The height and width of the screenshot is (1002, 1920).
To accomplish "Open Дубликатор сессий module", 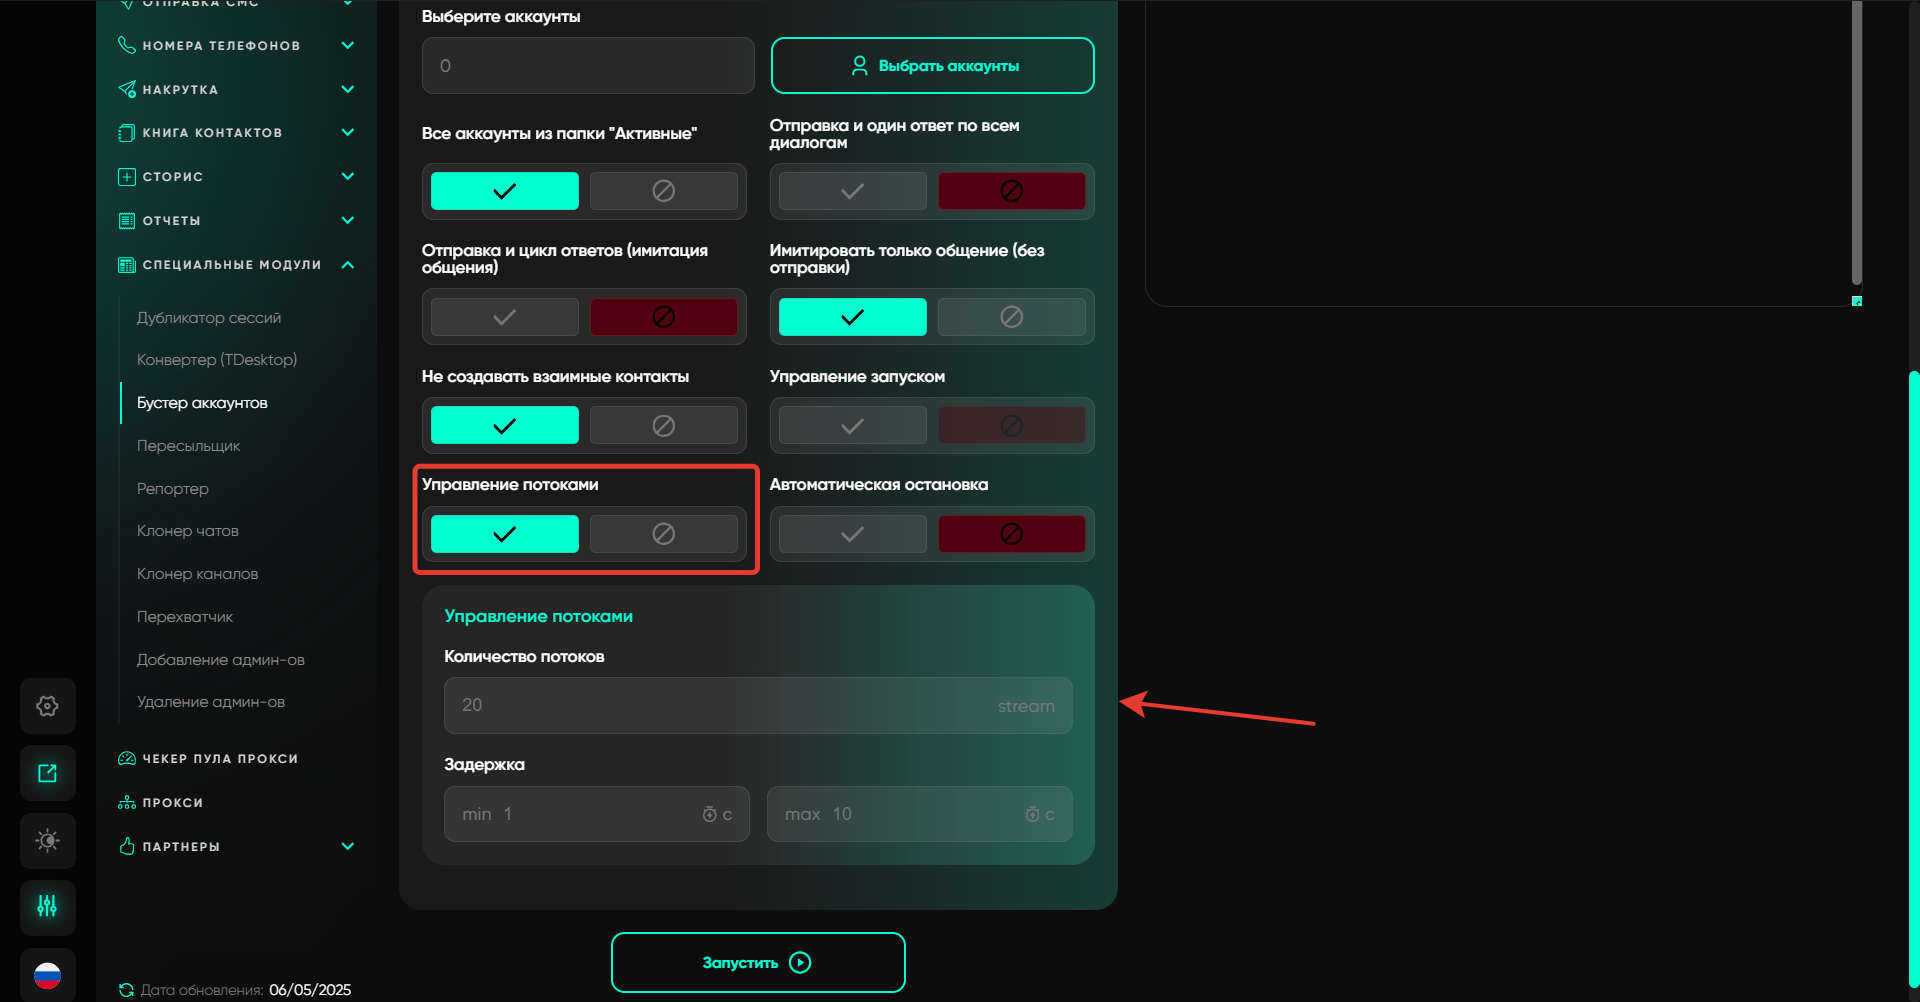I will [209, 318].
